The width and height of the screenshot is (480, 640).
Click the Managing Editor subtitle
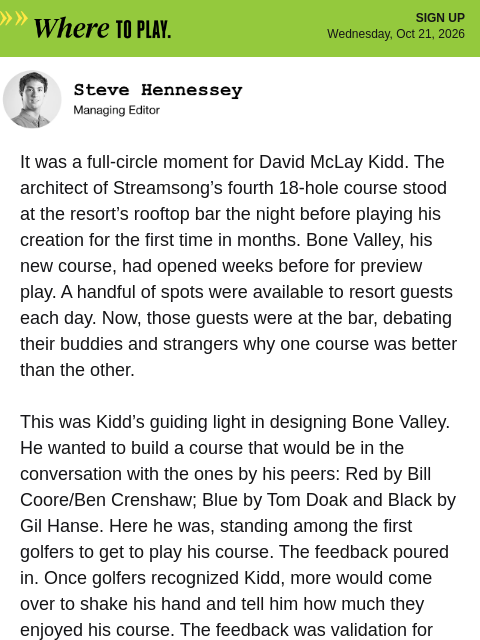(x=116, y=110)
